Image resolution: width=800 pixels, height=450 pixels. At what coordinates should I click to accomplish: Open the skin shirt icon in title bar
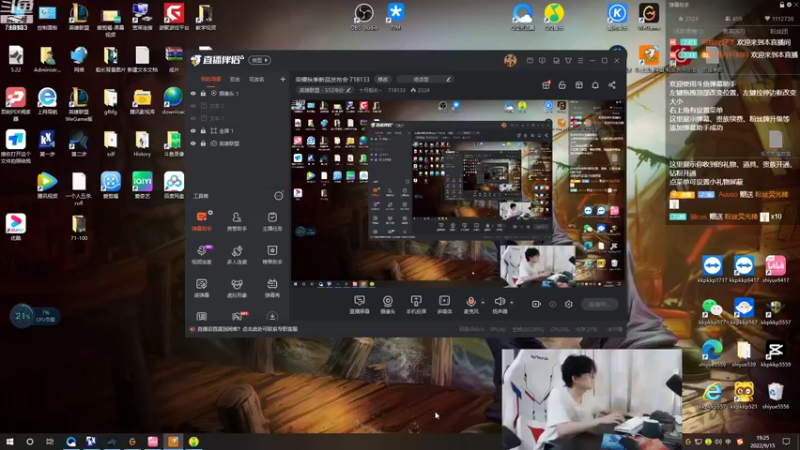(568, 61)
